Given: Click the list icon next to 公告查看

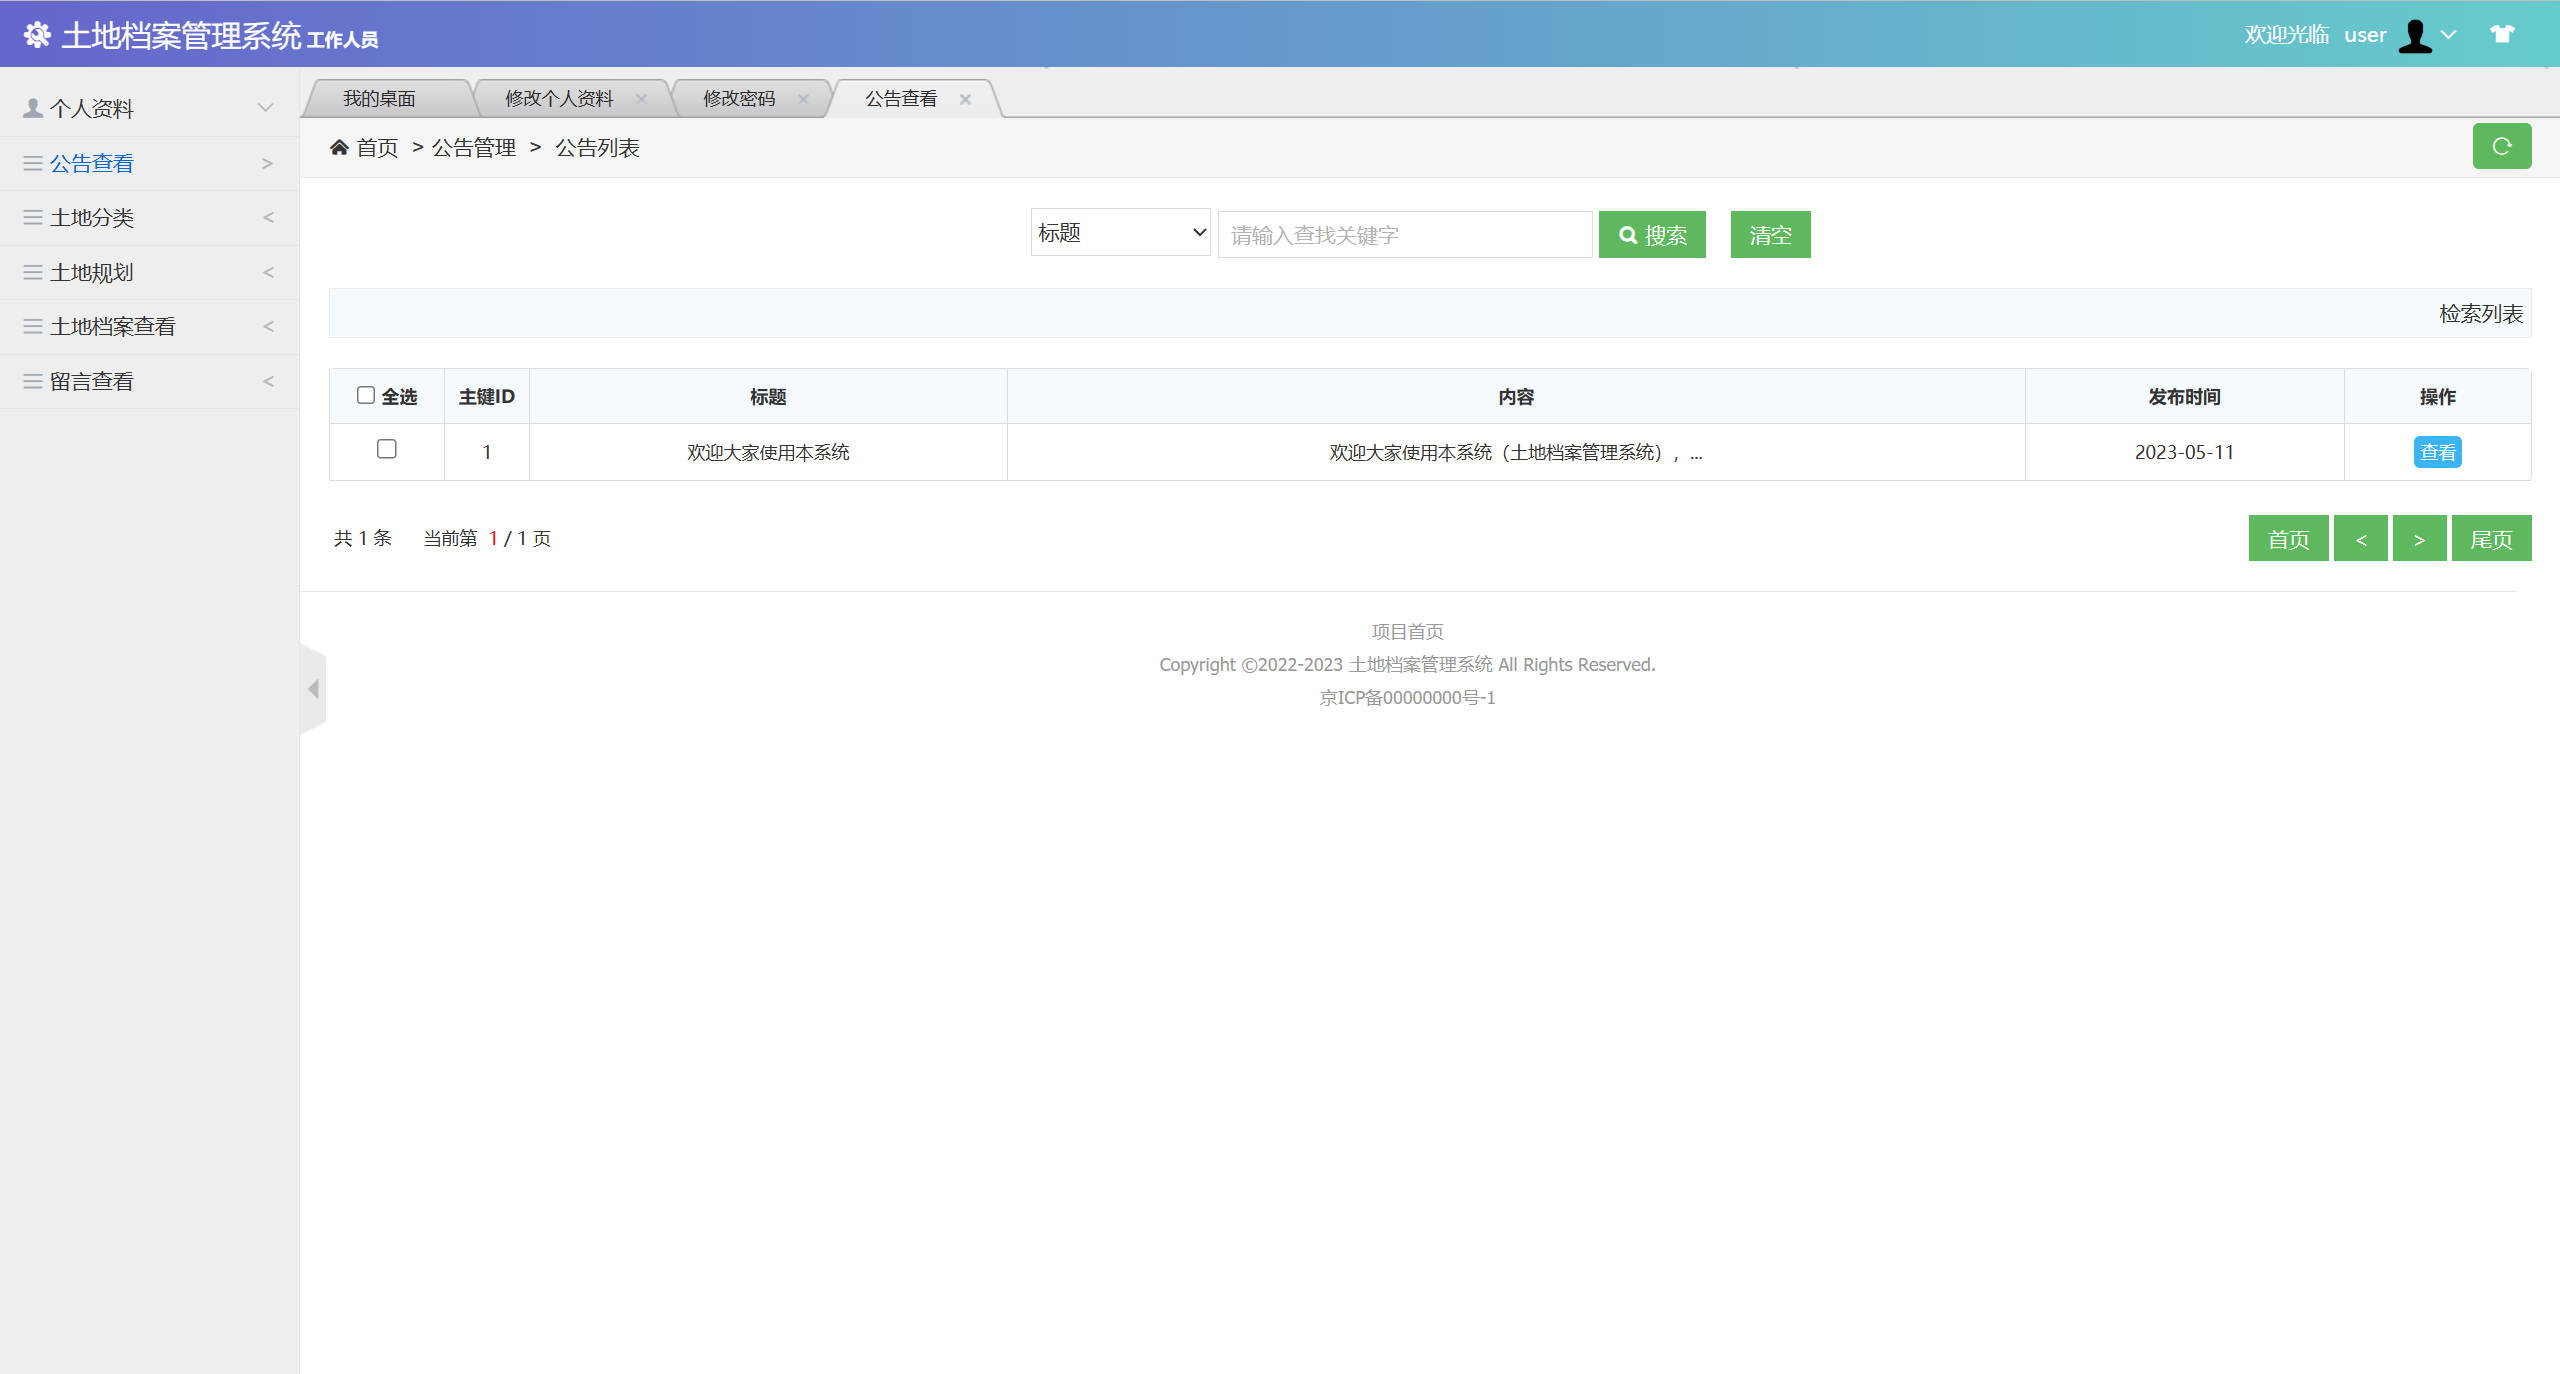Looking at the screenshot, I should coord(31,162).
